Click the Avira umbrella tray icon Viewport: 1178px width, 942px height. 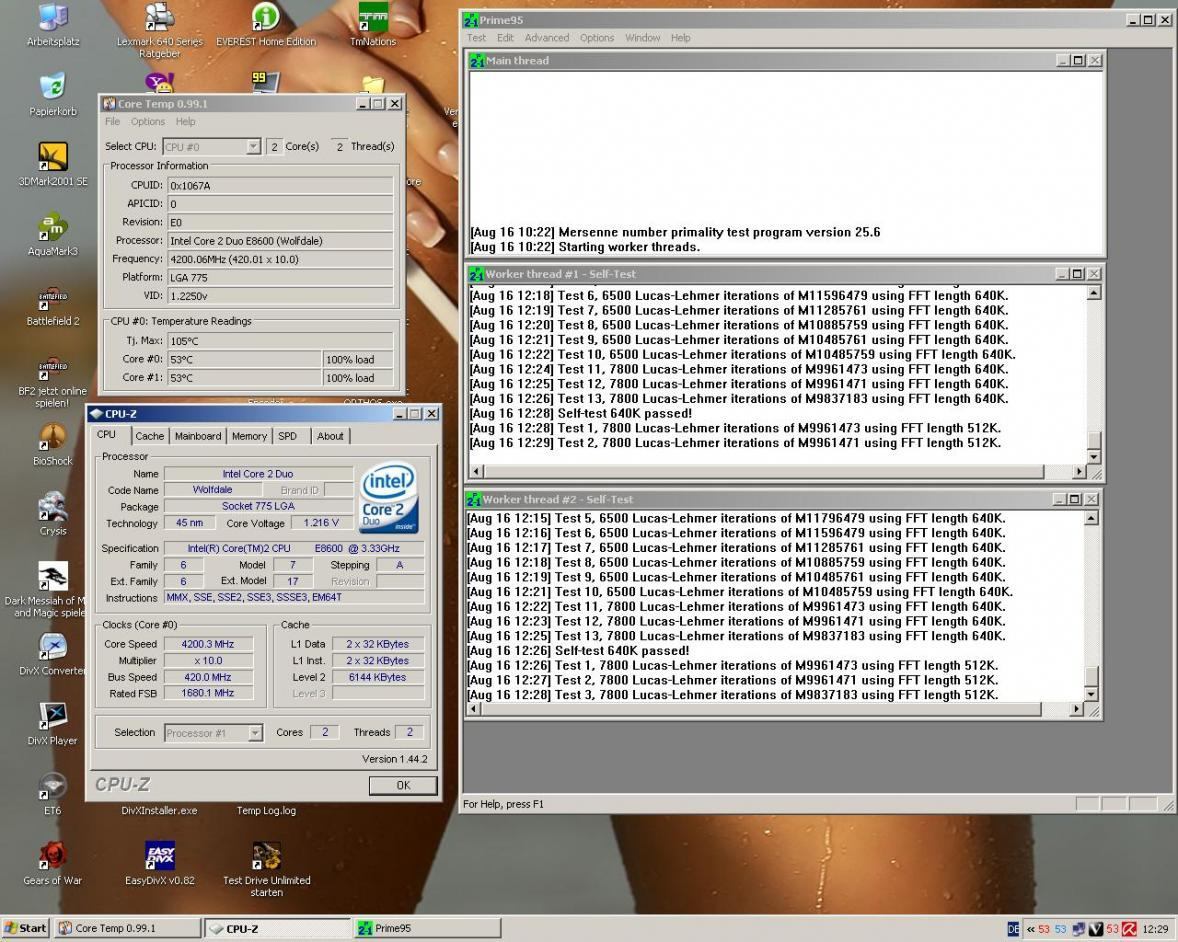pyautogui.click(x=1129, y=929)
